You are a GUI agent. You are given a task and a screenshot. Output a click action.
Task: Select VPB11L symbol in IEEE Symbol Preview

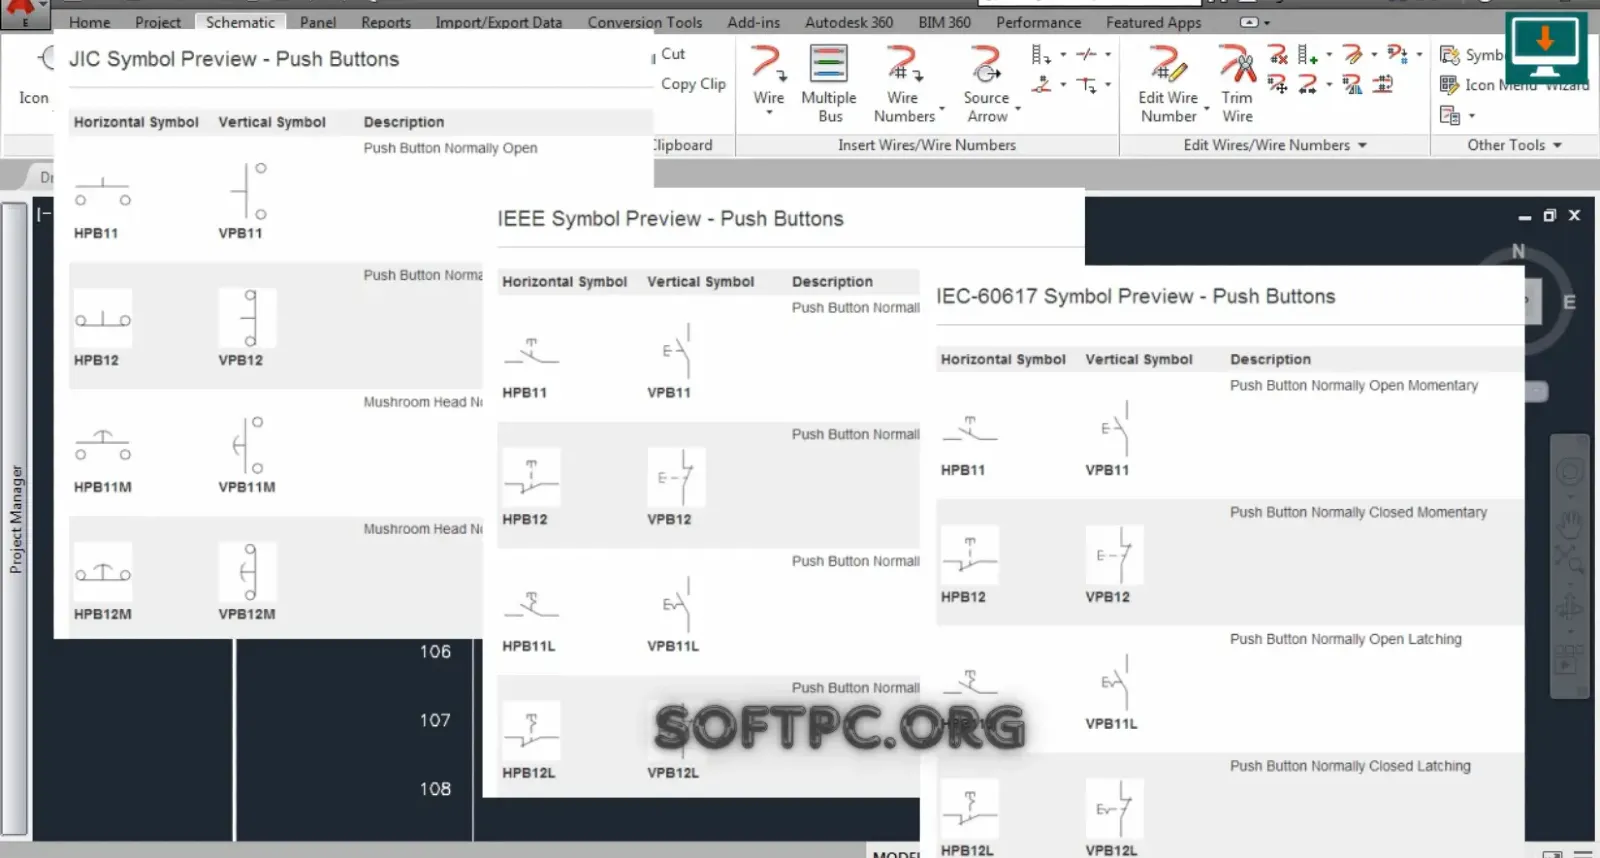(676, 604)
